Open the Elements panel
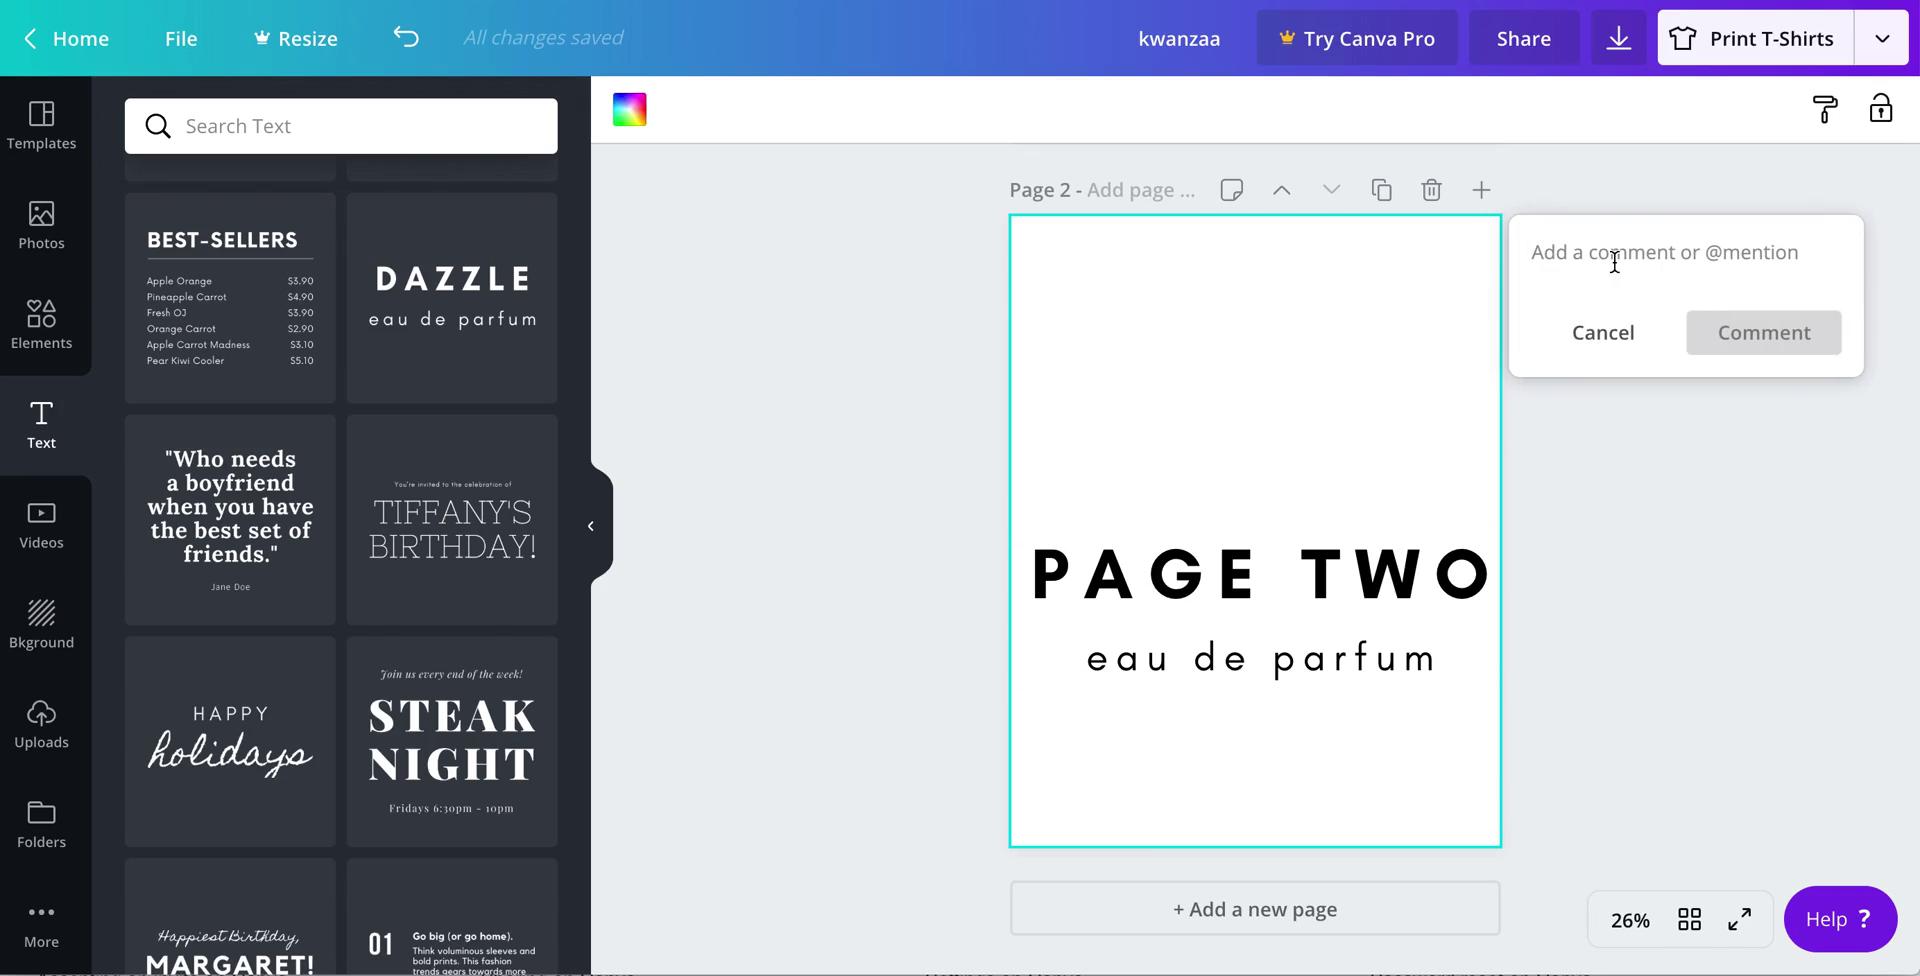The height and width of the screenshot is (976, 1920). pos(41,326)
